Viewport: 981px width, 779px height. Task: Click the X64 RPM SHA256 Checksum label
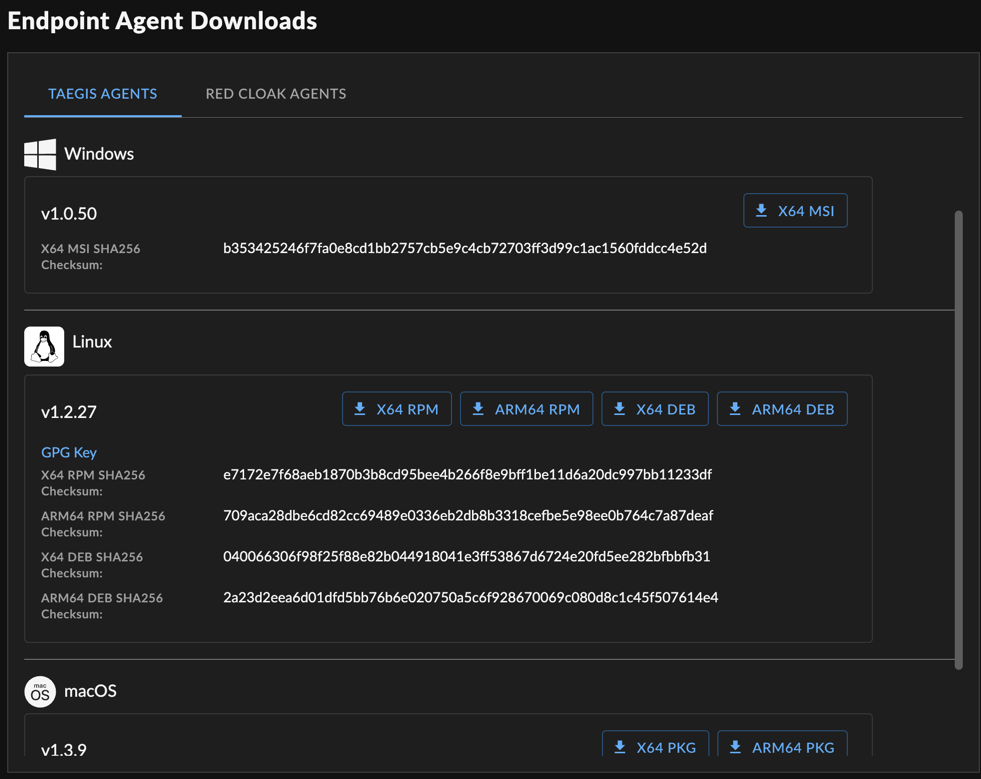[x=93, y=483]
